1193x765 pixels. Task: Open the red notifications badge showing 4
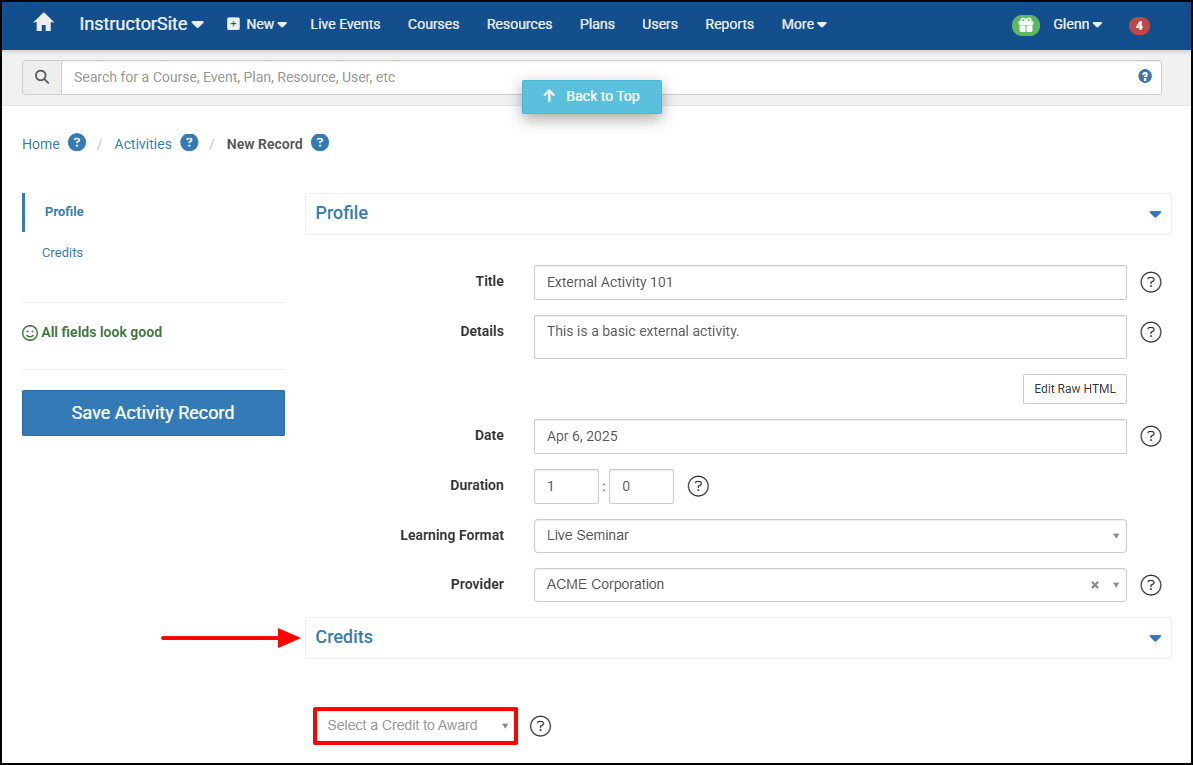coord(1139,25)
